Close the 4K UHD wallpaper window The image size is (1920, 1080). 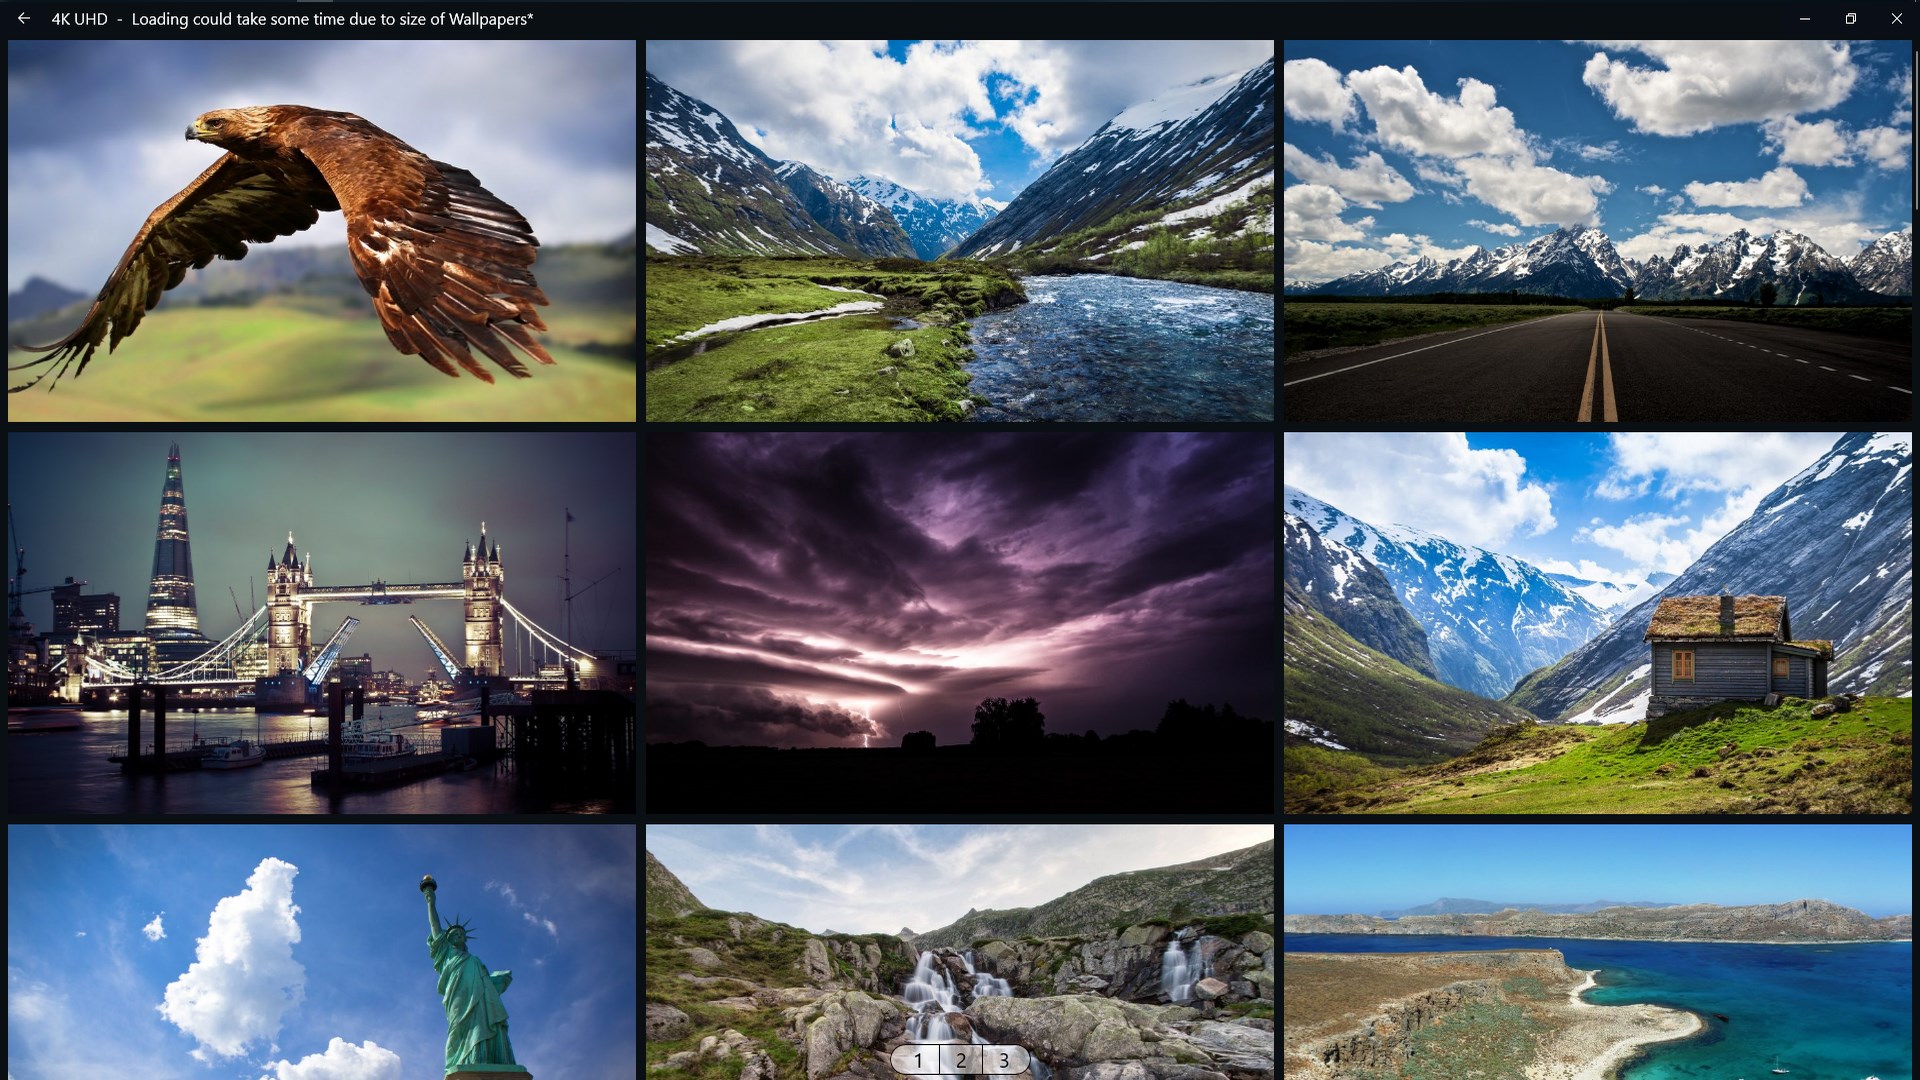pos(1897,18)
